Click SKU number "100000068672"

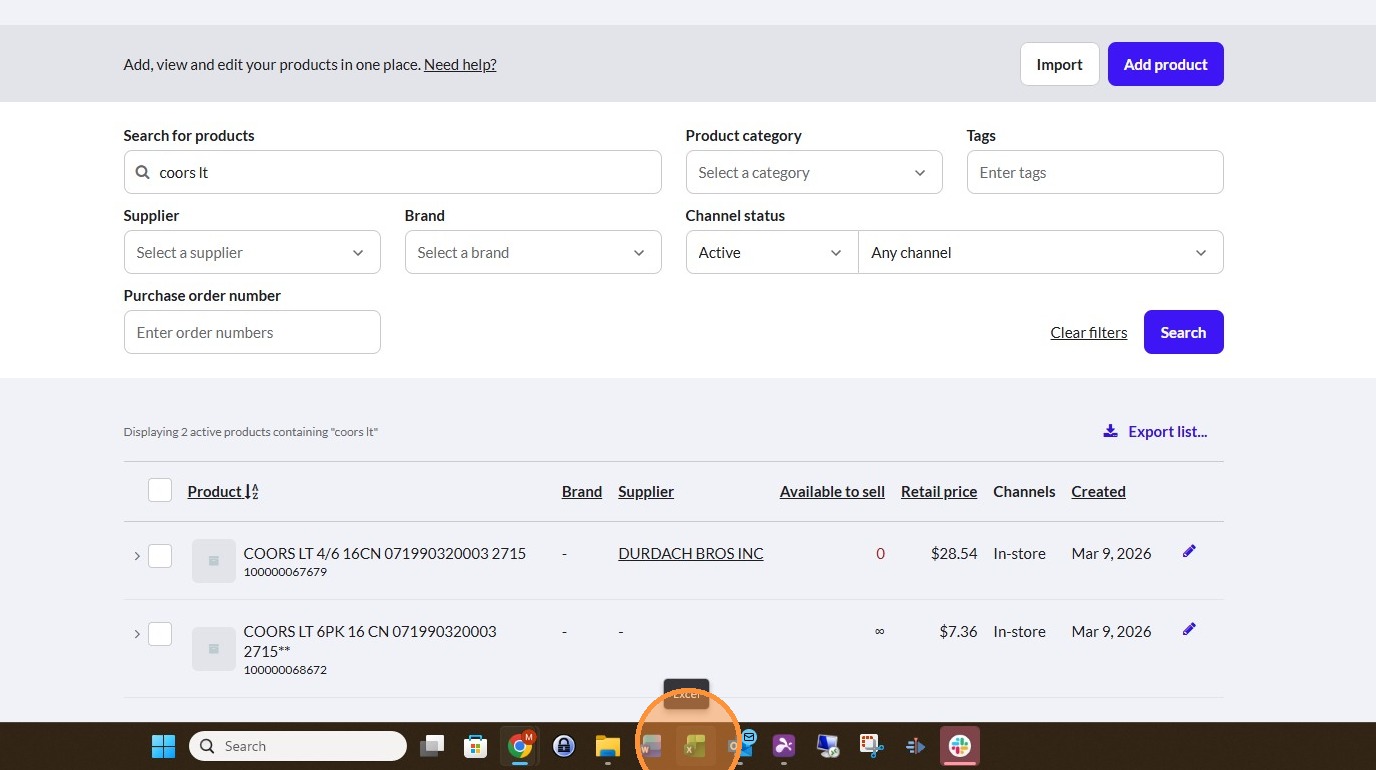click(x=285, y=670)
